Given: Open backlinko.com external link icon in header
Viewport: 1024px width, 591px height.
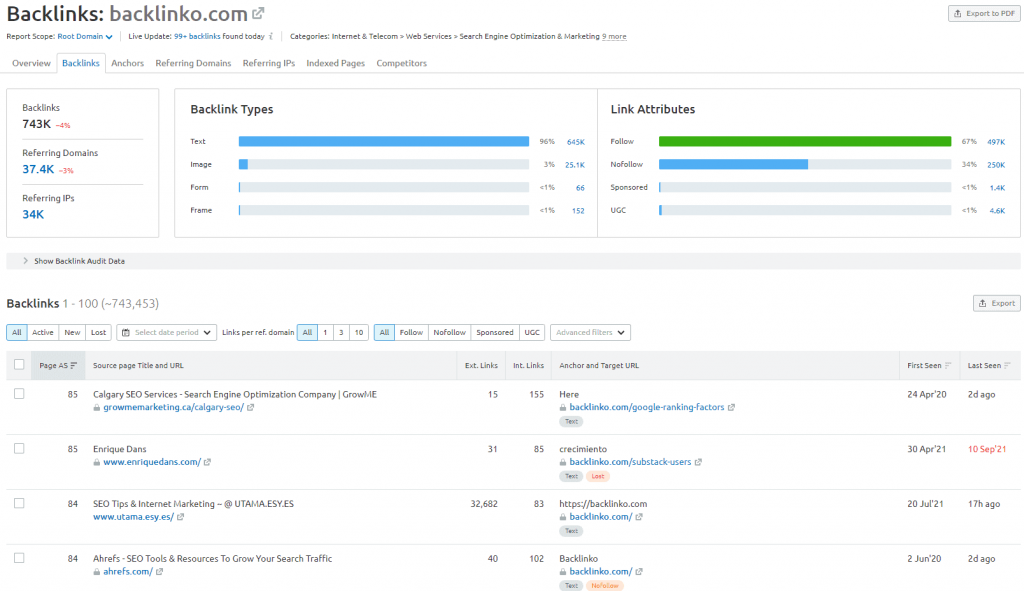Looking at the screenshot, I should click(x=259, y=13).
